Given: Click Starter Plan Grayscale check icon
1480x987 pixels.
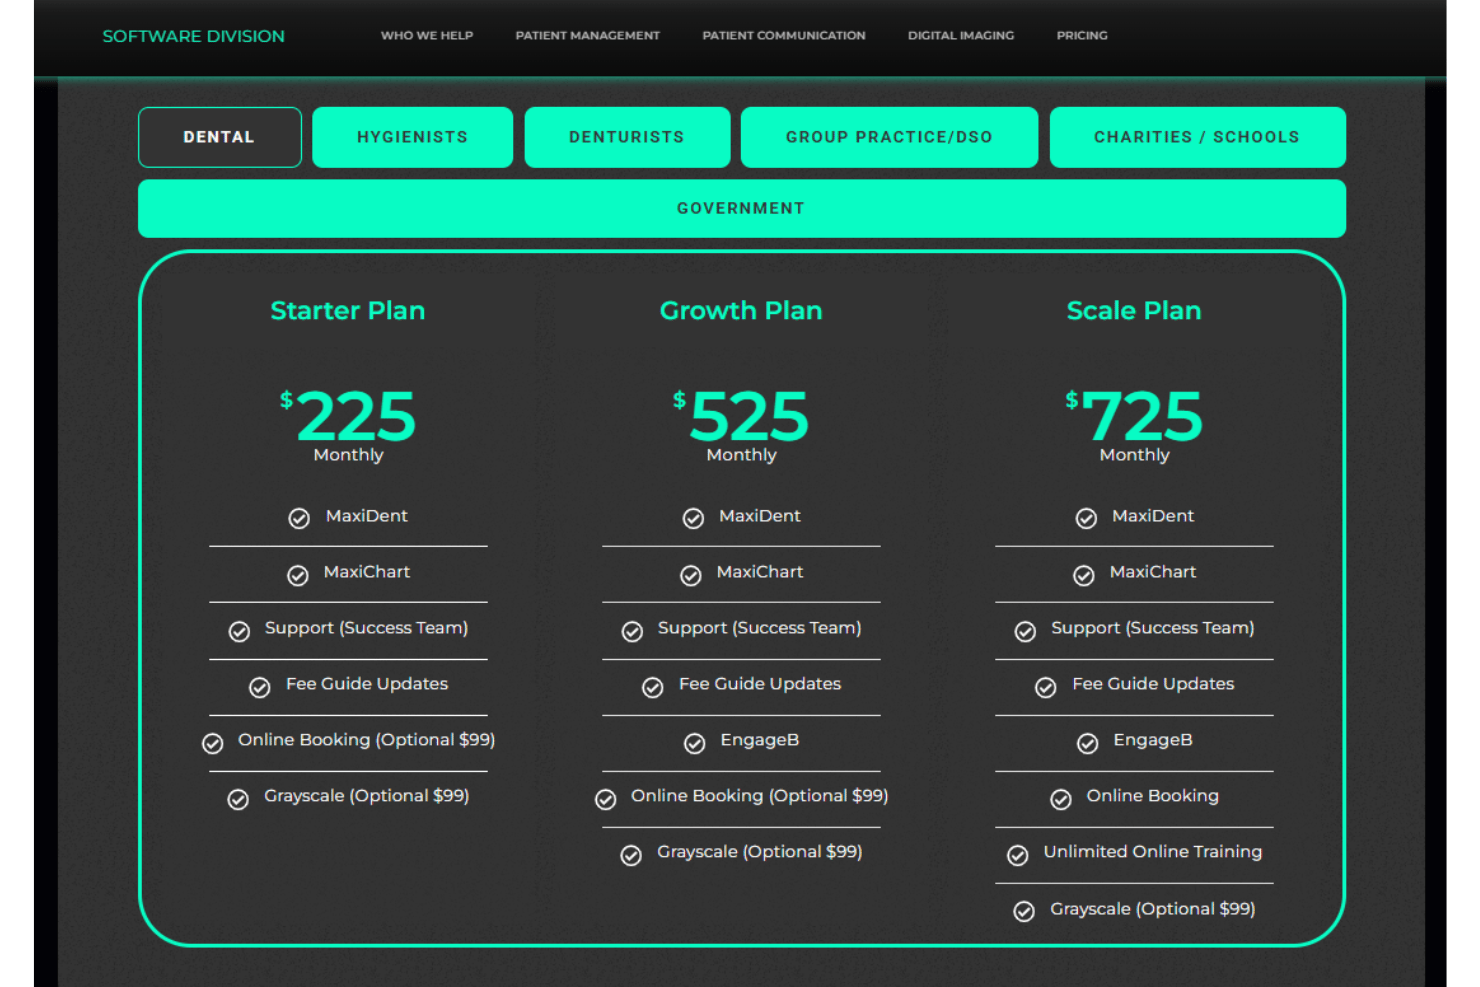Looking at the screenshot, I should tap(238, 799).
